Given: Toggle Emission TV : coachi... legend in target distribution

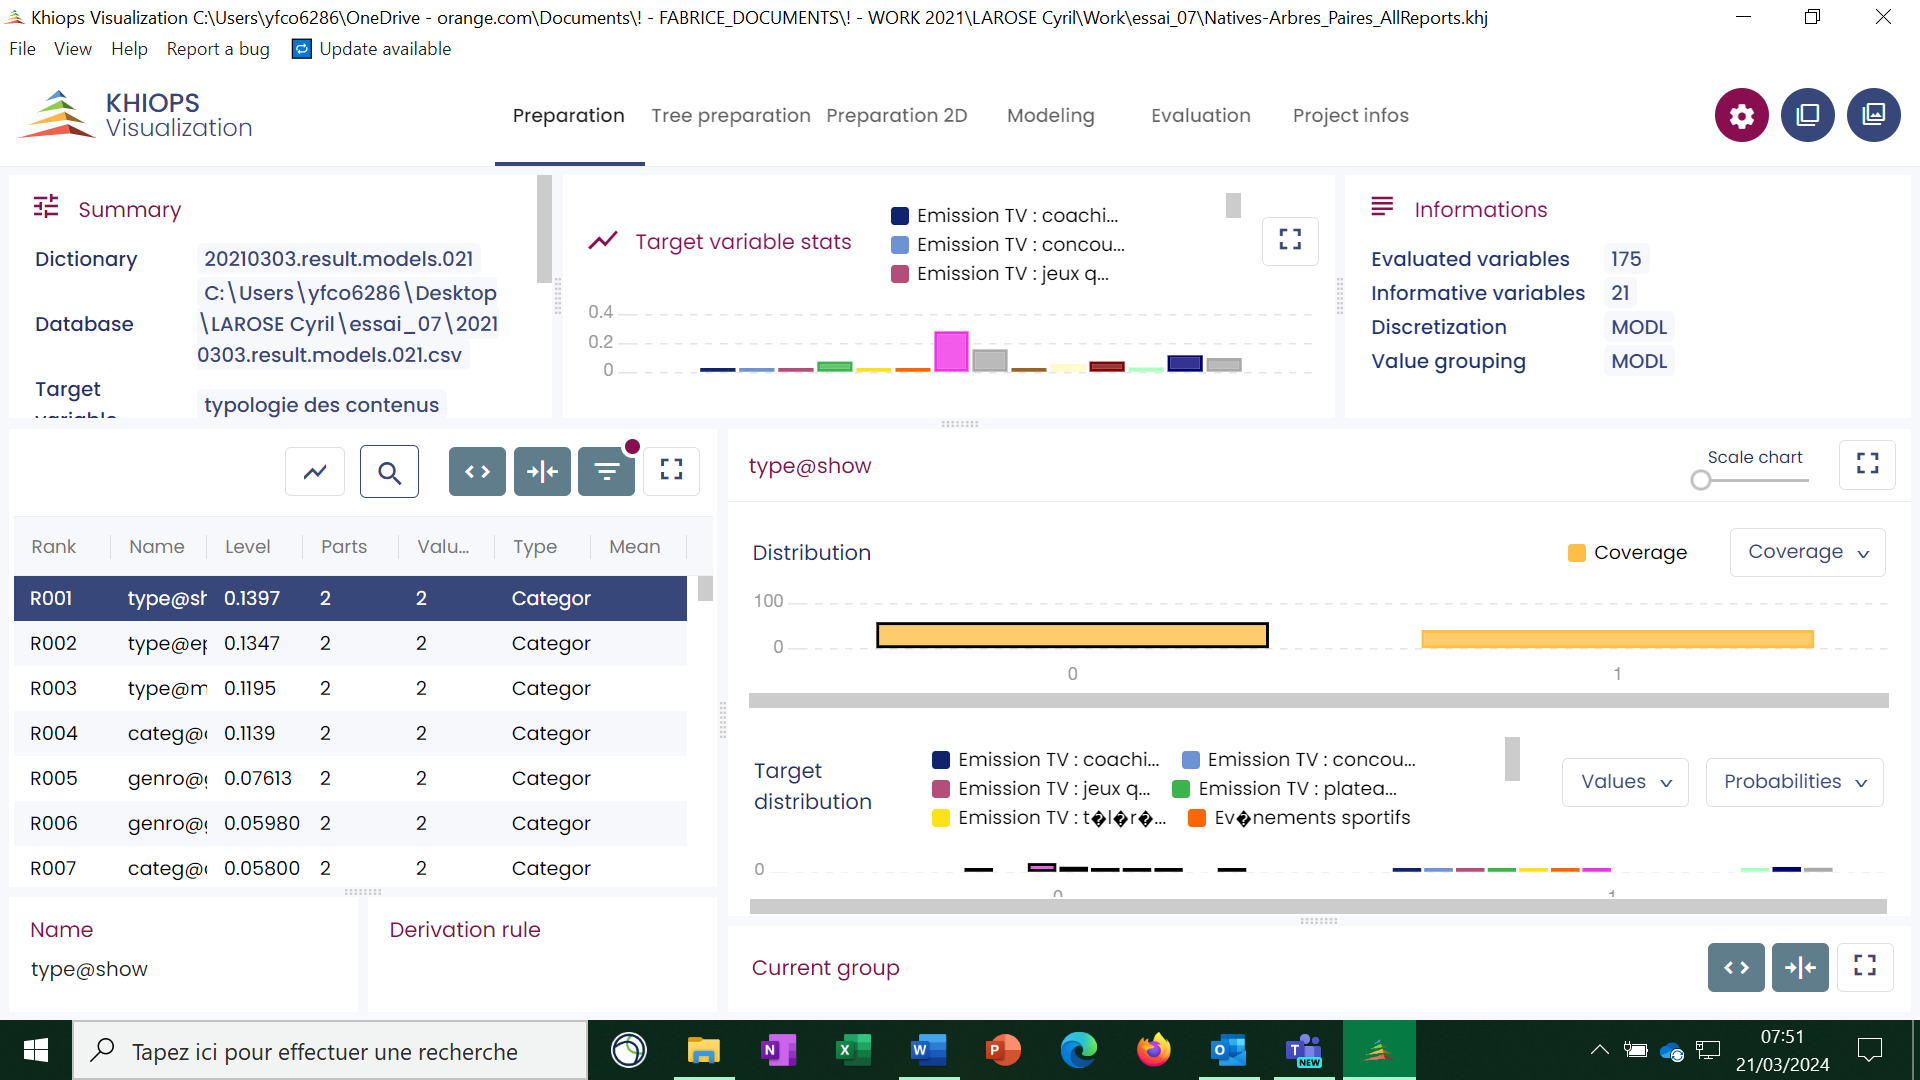Looking at the screenshot, I should pyautogui.click(x=1045, y=760).
